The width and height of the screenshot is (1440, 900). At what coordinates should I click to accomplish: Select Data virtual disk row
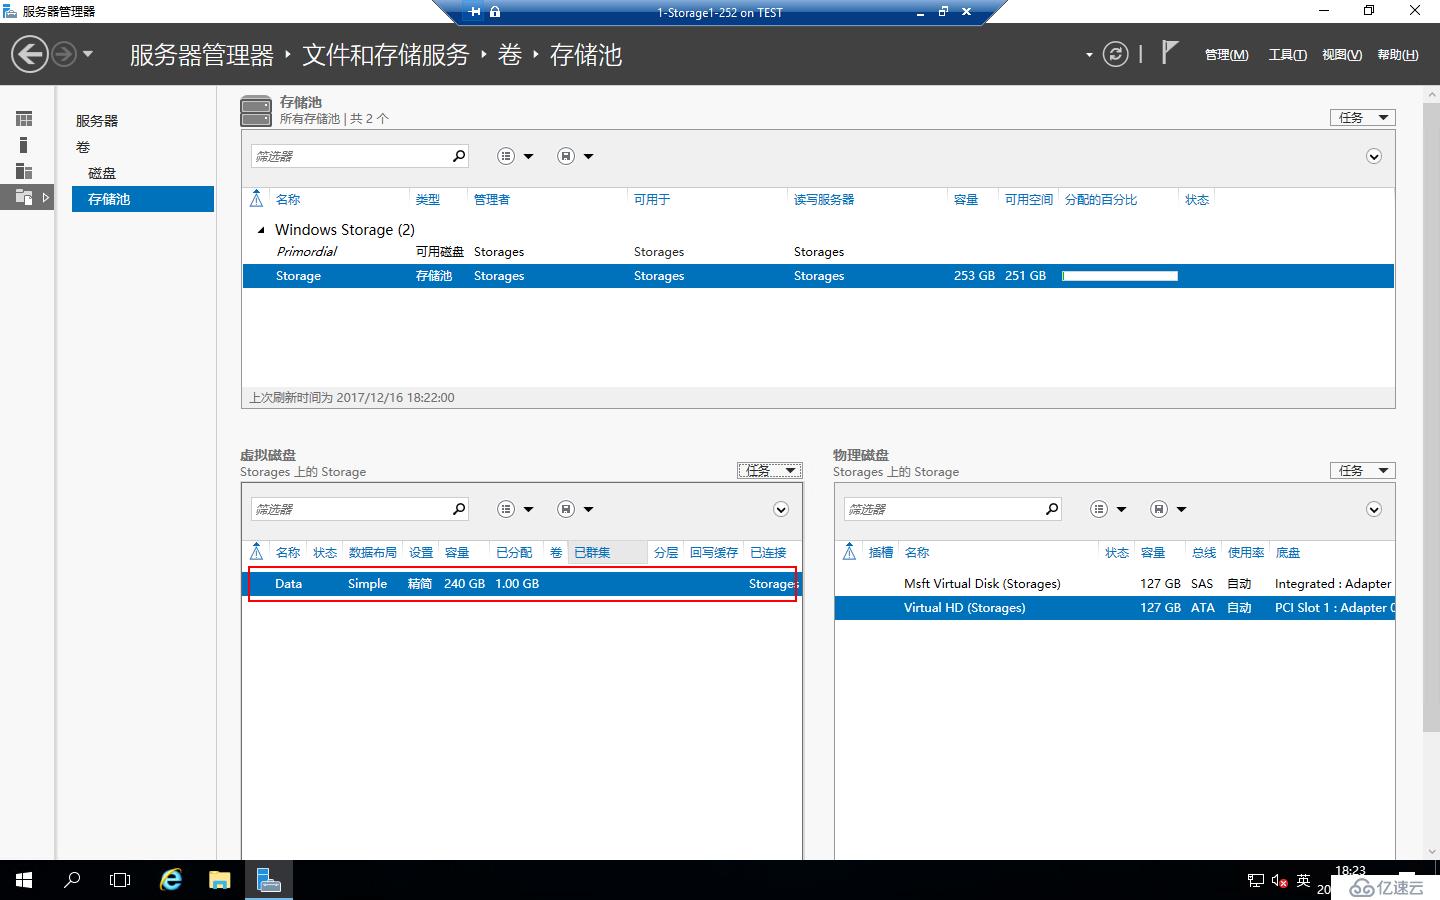tap(522, 584)
